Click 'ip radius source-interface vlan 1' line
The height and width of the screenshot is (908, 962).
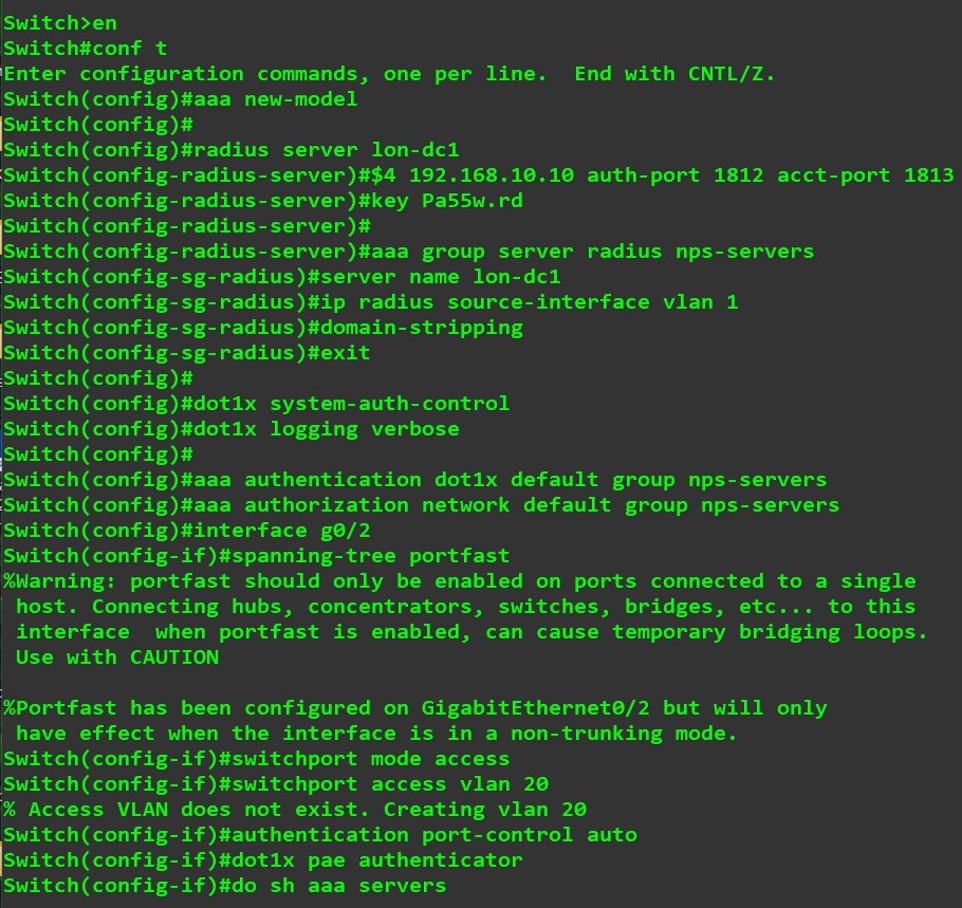tap(371, 302)
